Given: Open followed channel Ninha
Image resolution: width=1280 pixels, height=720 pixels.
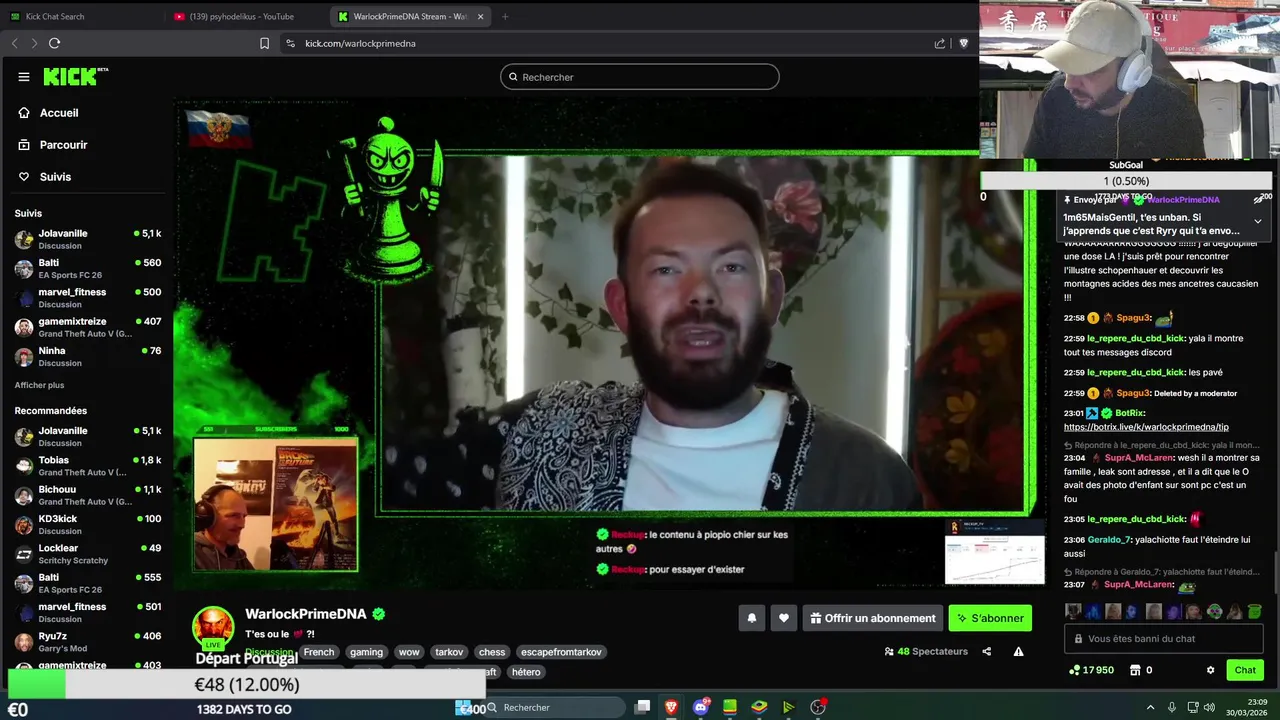Looking at the screenshot, I should (x=87, y=356).
